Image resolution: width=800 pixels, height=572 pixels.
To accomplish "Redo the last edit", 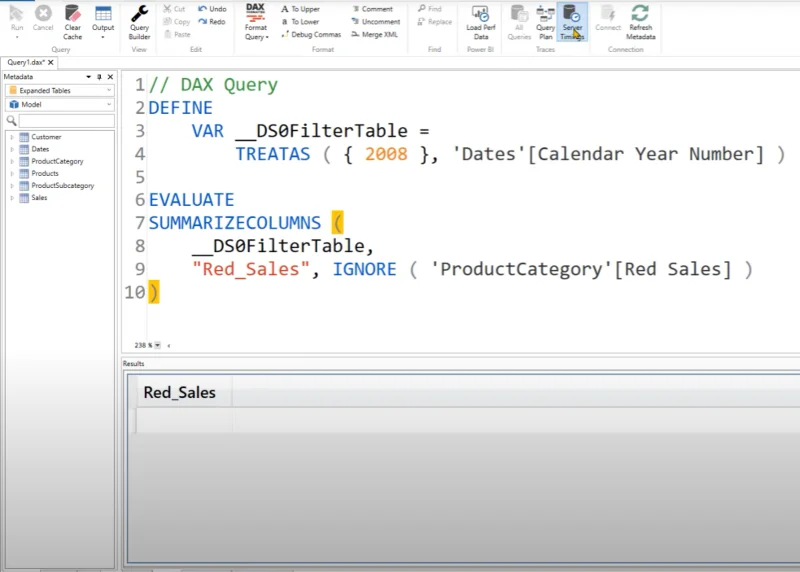I will point(212,21).
